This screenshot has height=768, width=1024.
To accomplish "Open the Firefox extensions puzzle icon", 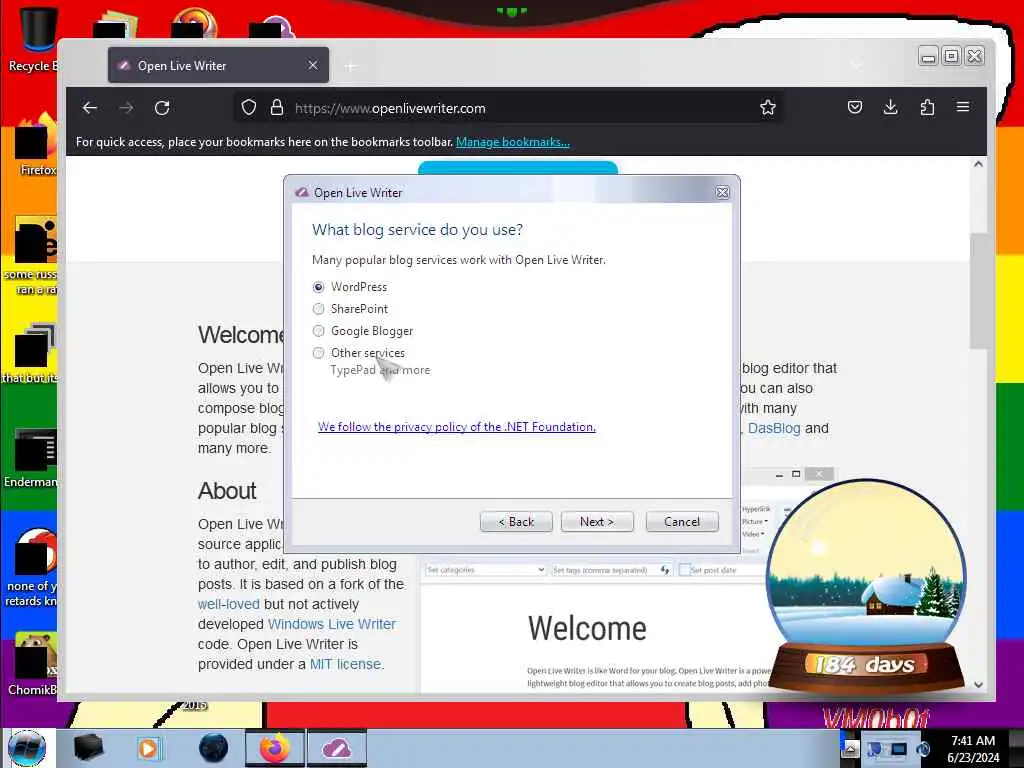I will pos(927,108).
